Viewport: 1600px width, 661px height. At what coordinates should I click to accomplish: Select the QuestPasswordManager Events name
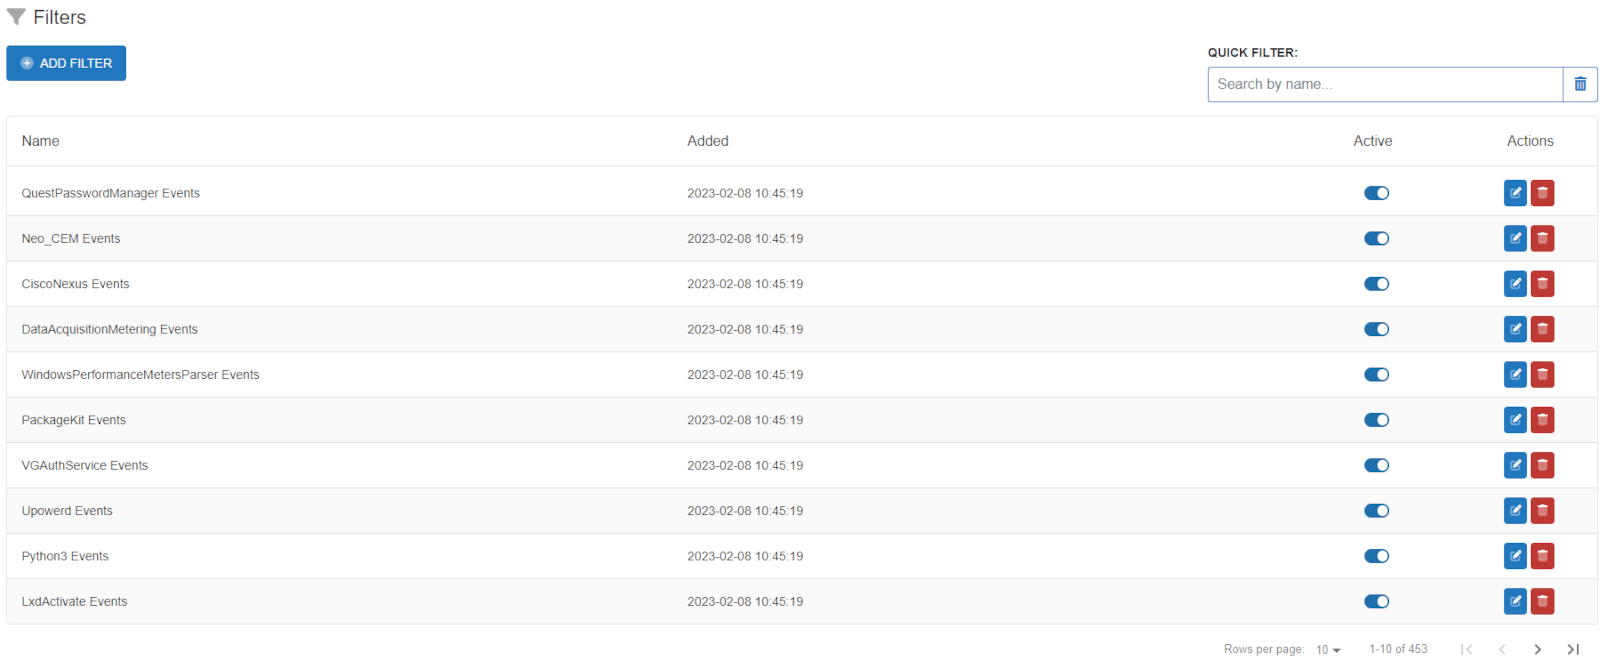click(111, 193)
